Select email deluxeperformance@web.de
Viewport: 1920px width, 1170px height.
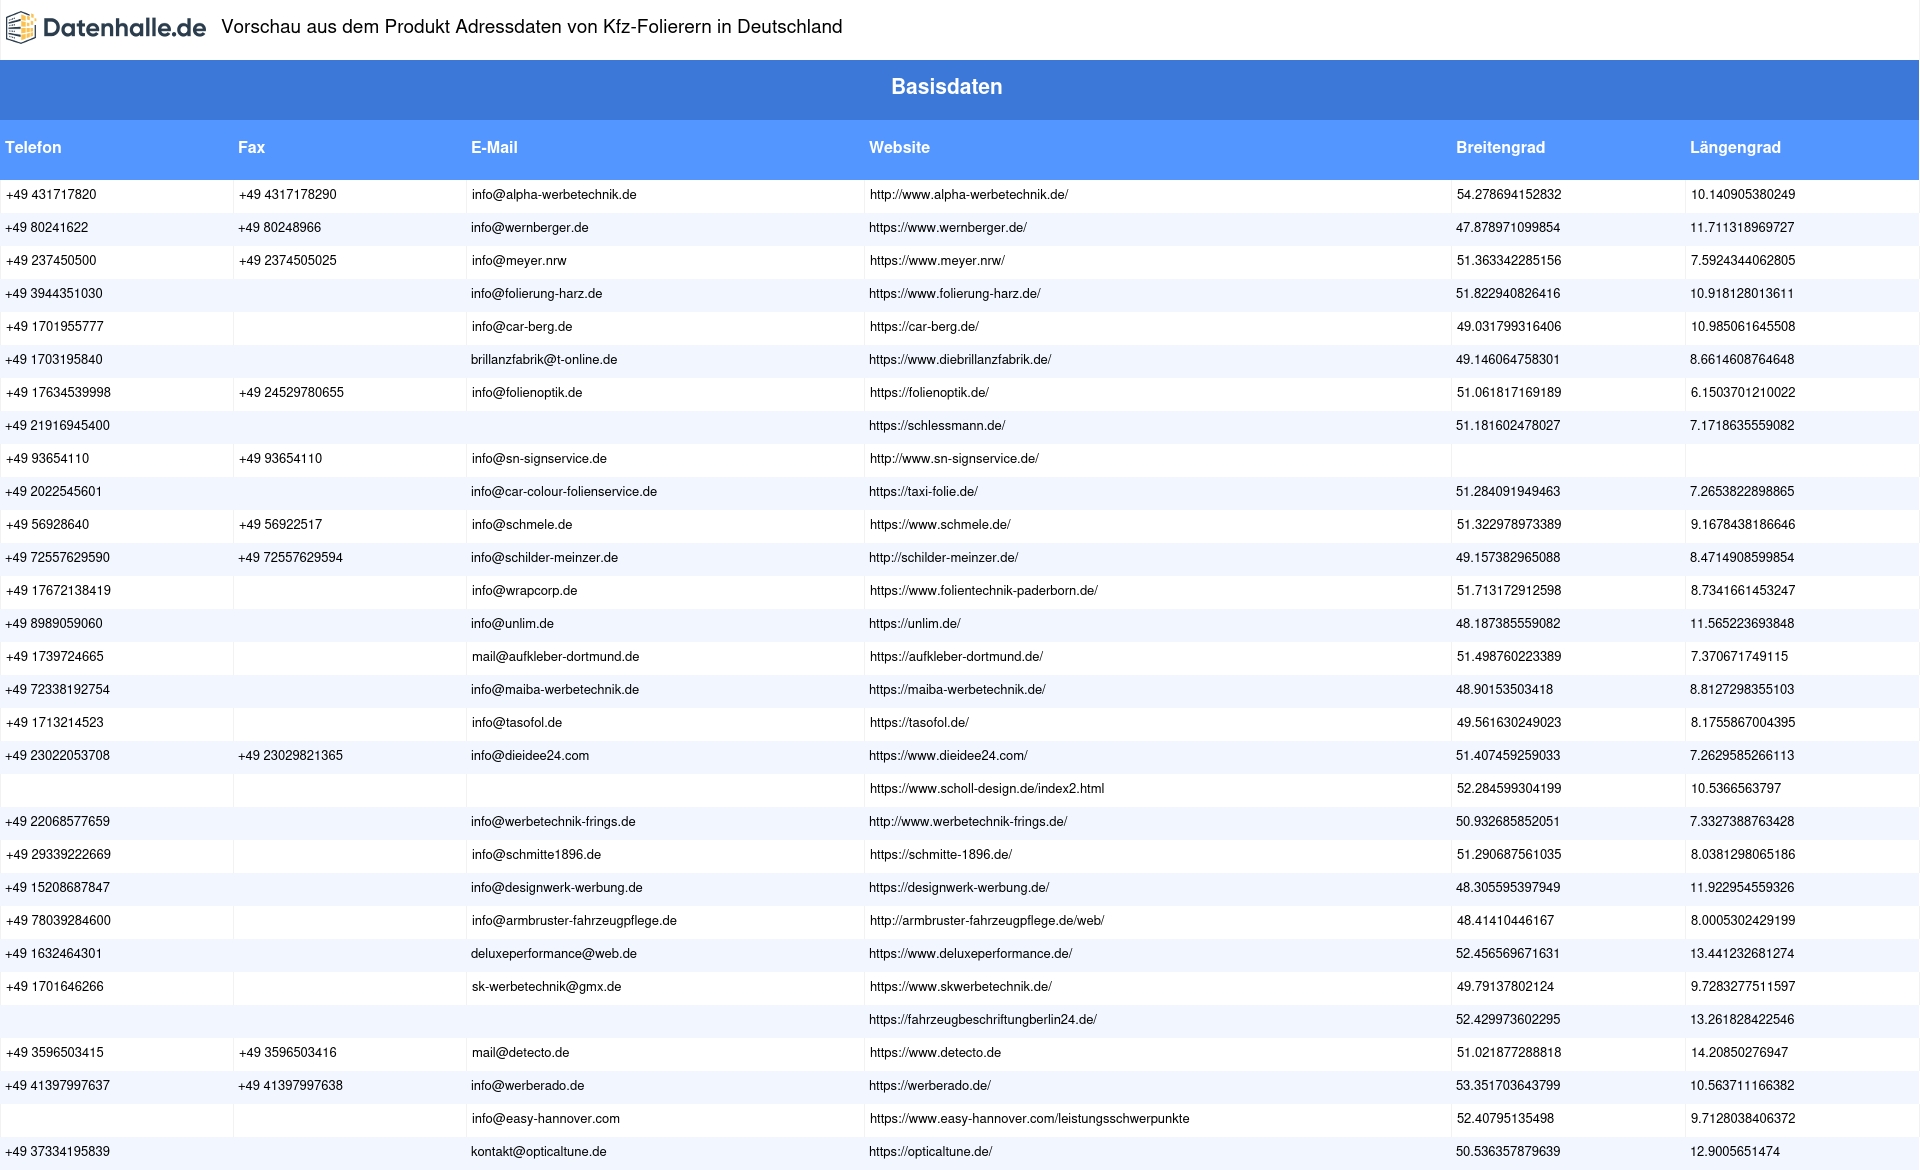click(x=554, y=954)
